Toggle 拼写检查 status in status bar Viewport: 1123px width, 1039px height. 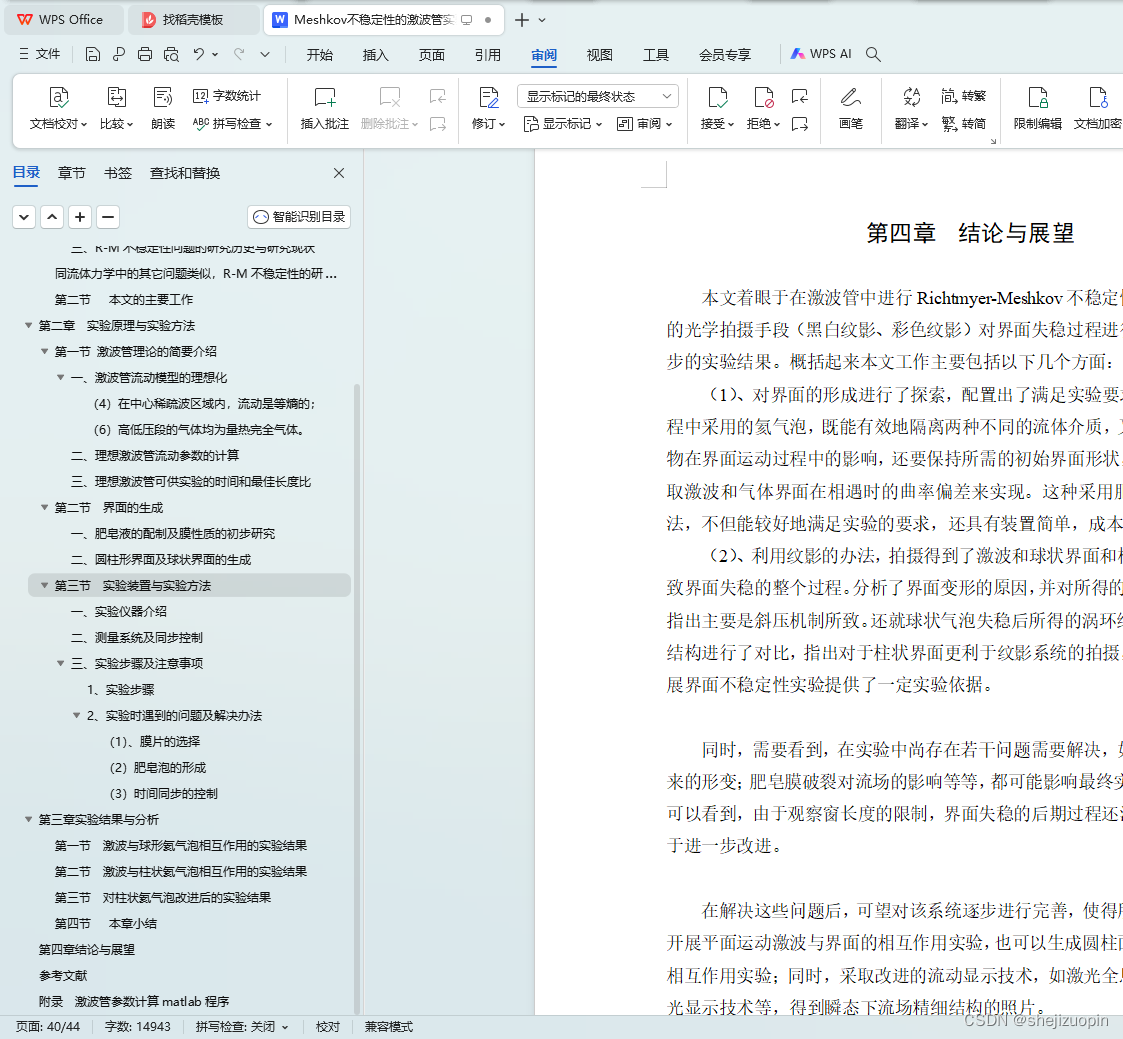pyautogui.click(x=242, y=1027)
